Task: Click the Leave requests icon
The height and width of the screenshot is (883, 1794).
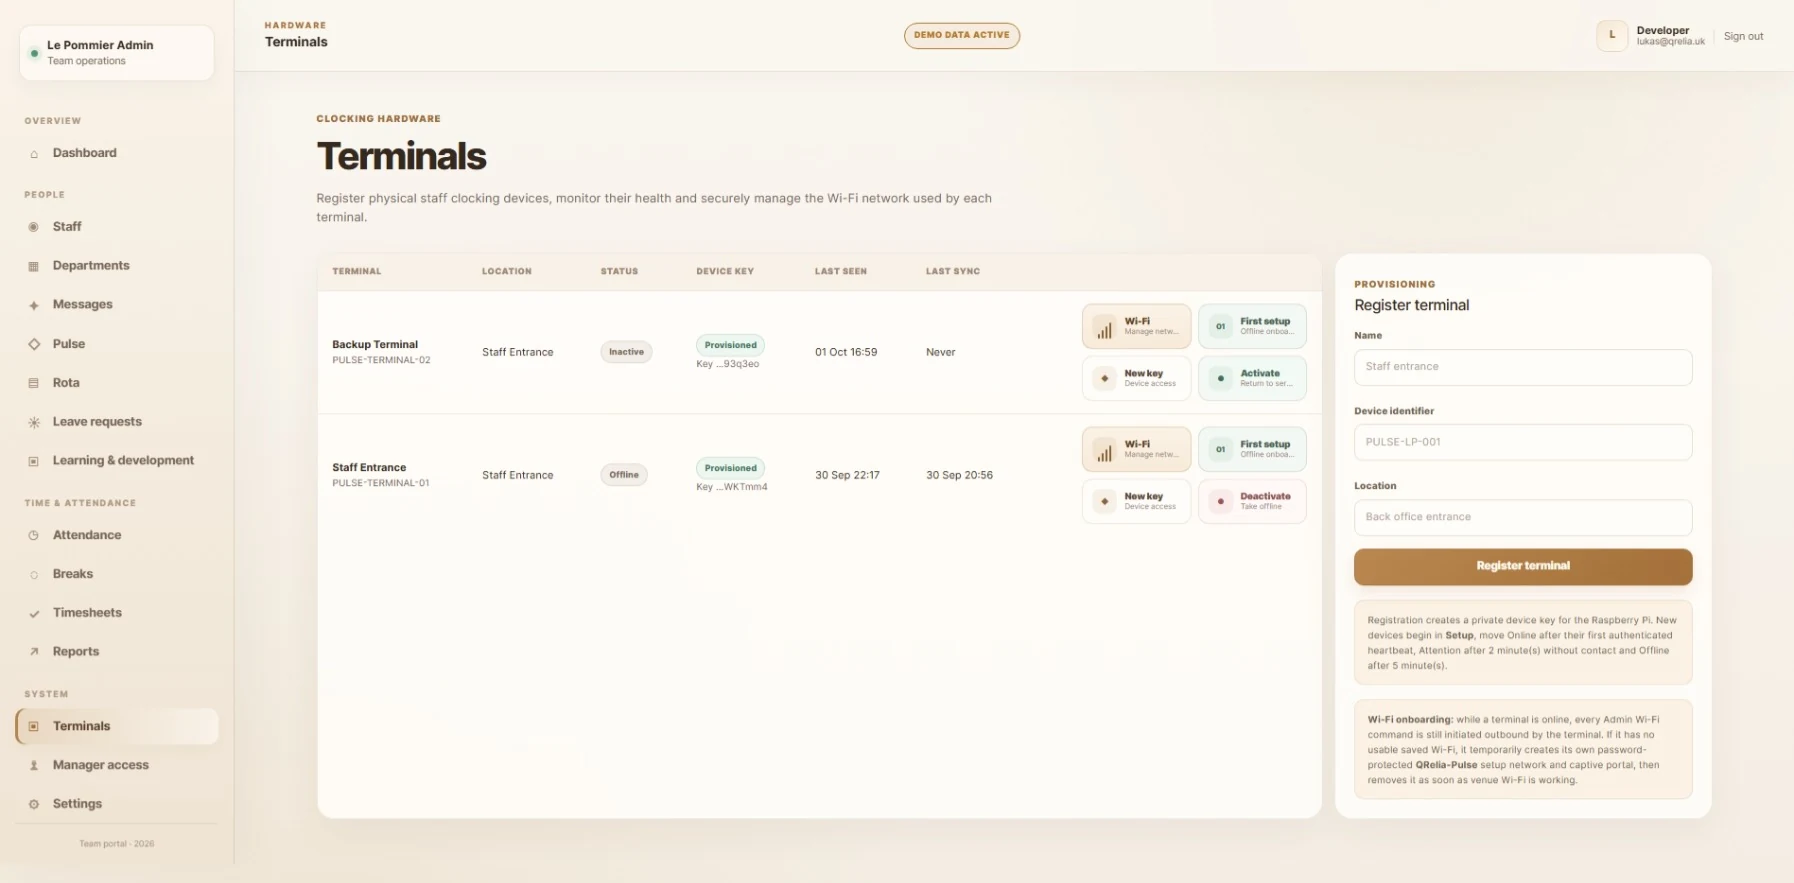Action: (34, 422)
